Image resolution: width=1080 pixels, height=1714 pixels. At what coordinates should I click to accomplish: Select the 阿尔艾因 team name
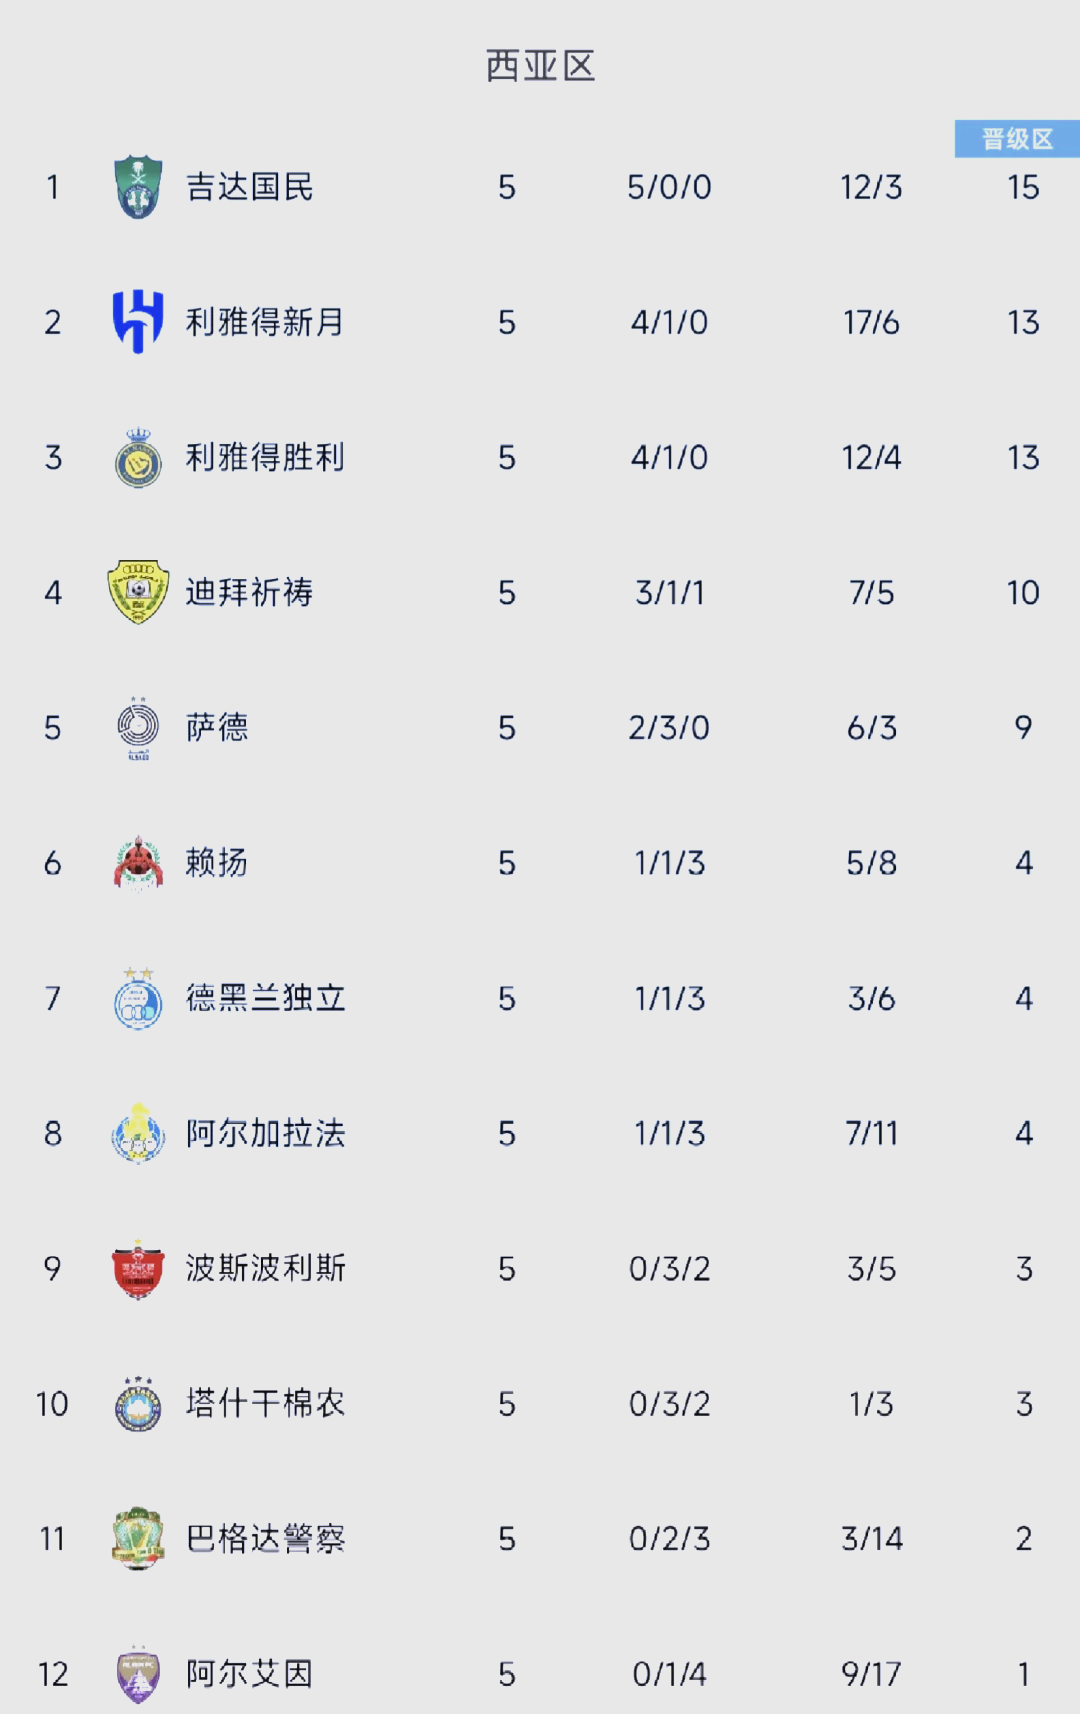(250, 1674)
